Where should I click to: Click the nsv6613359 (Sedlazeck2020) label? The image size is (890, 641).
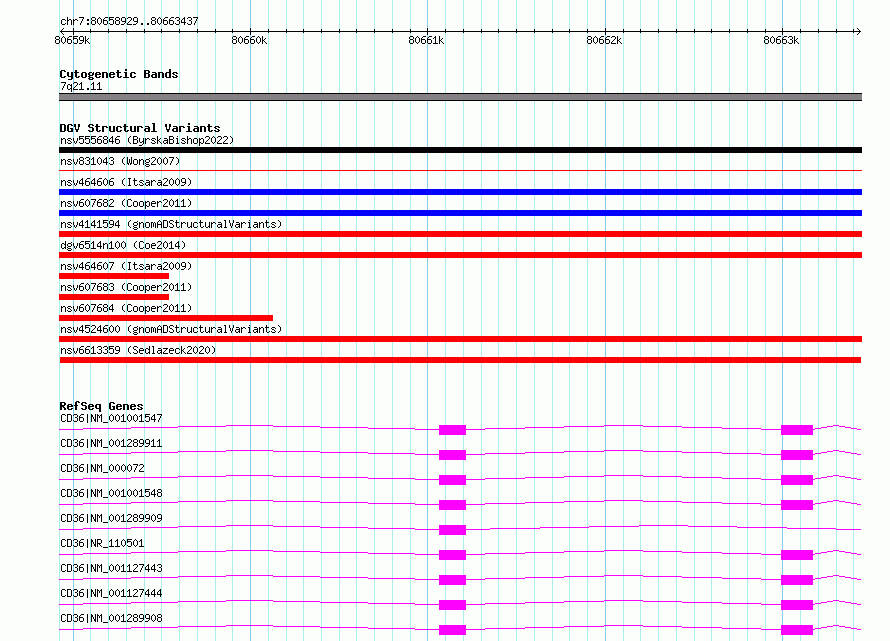click(138, 350)
